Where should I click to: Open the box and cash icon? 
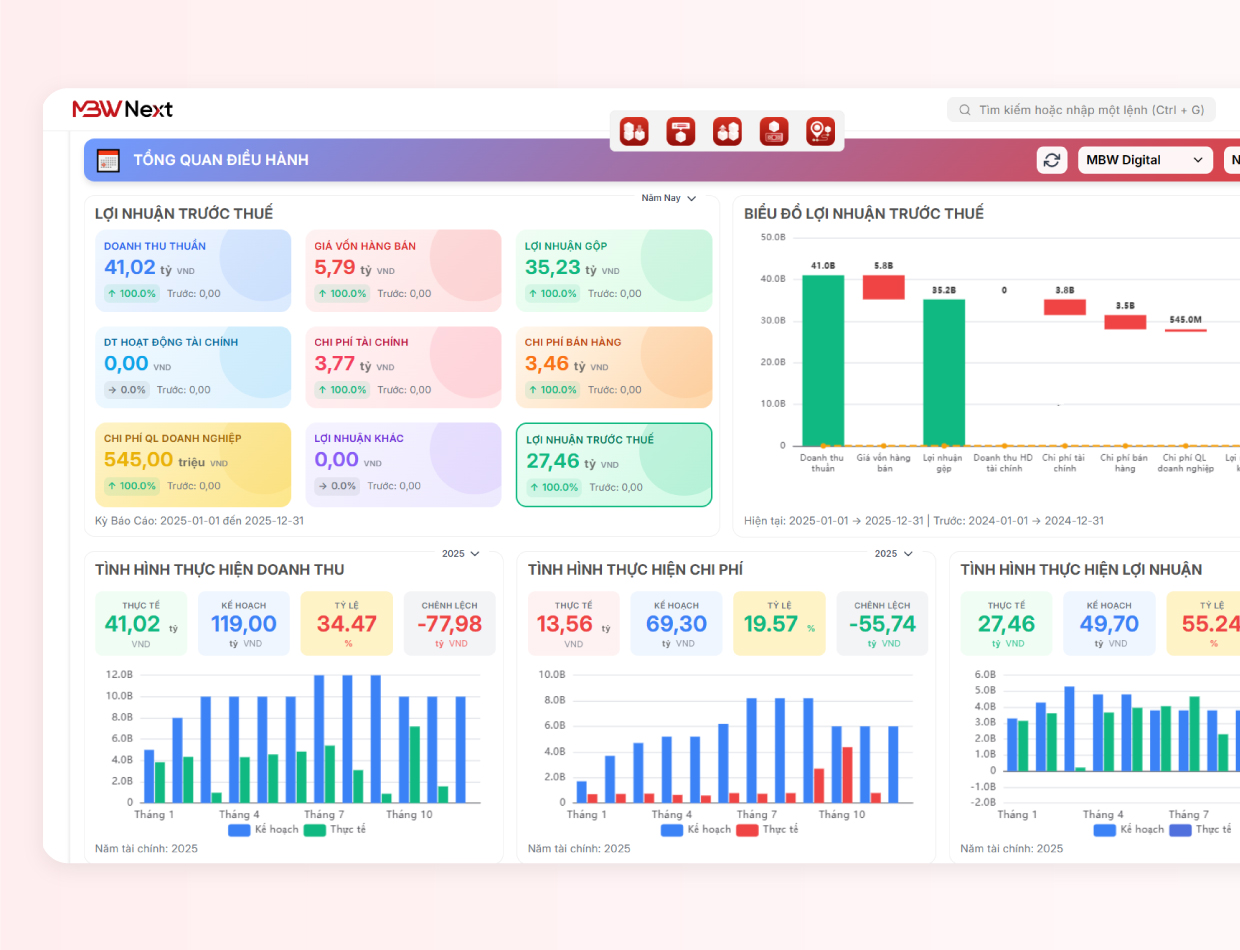pos(774,131)
